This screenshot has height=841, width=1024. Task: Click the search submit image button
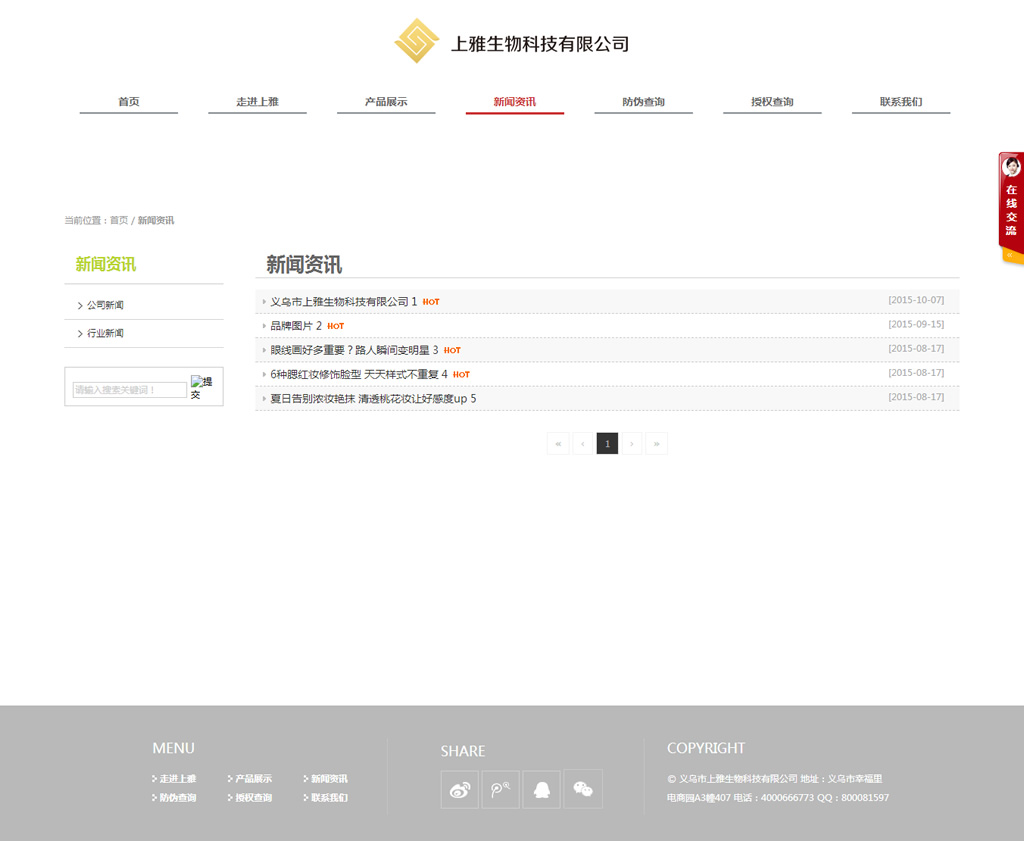point(202,388)
